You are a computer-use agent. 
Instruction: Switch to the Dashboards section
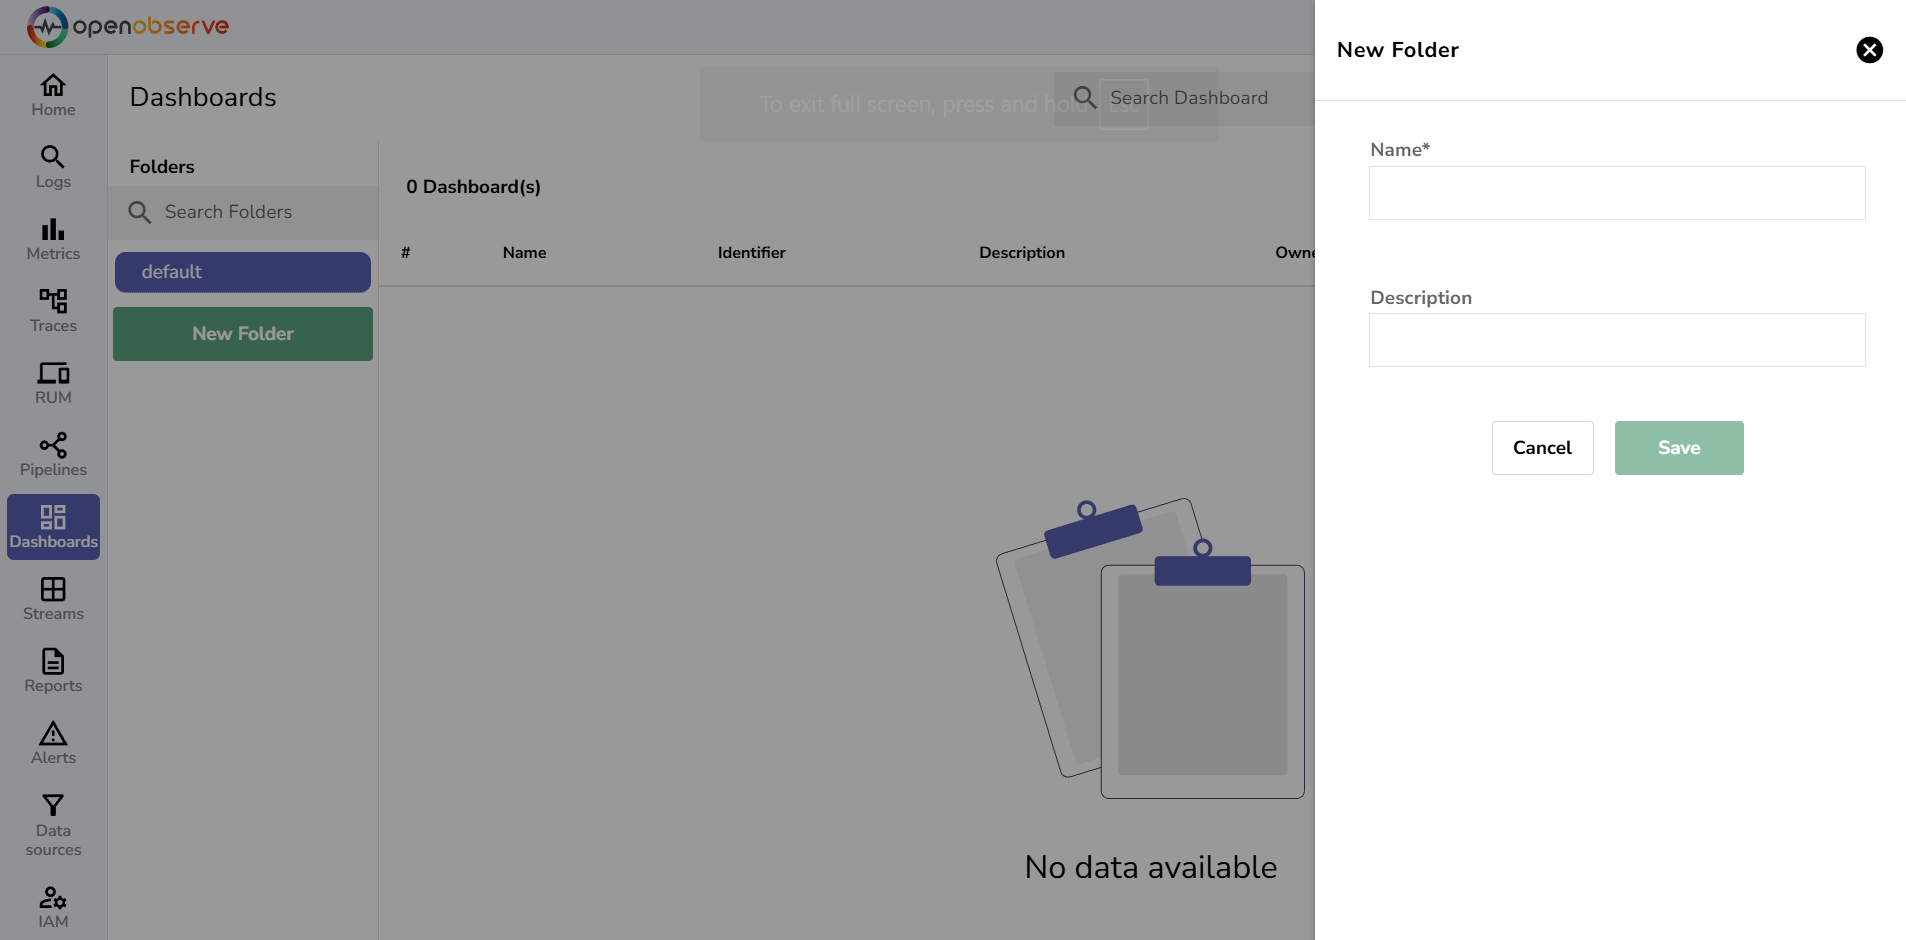click(52, 525)
